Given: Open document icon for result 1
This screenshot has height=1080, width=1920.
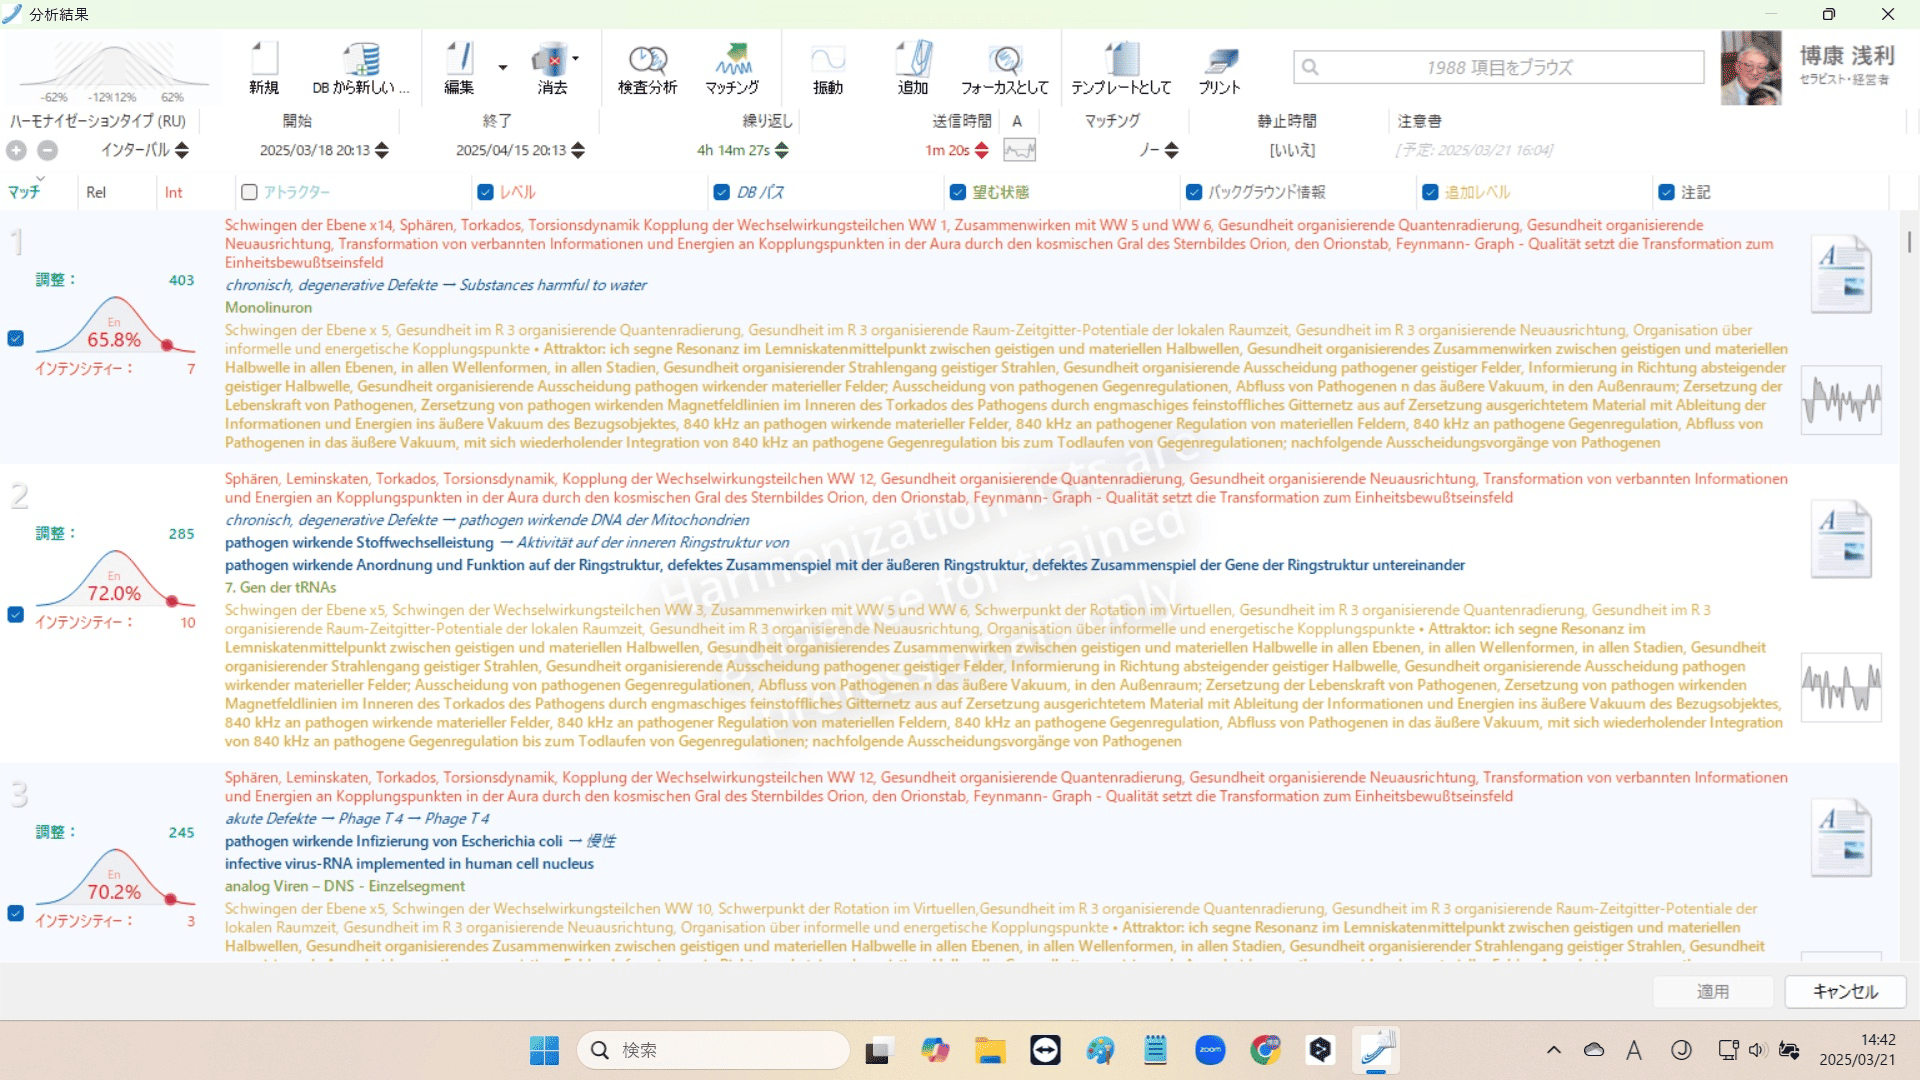Looking at the screenshot, I should pyautogui.click(x=1841, y=273).
